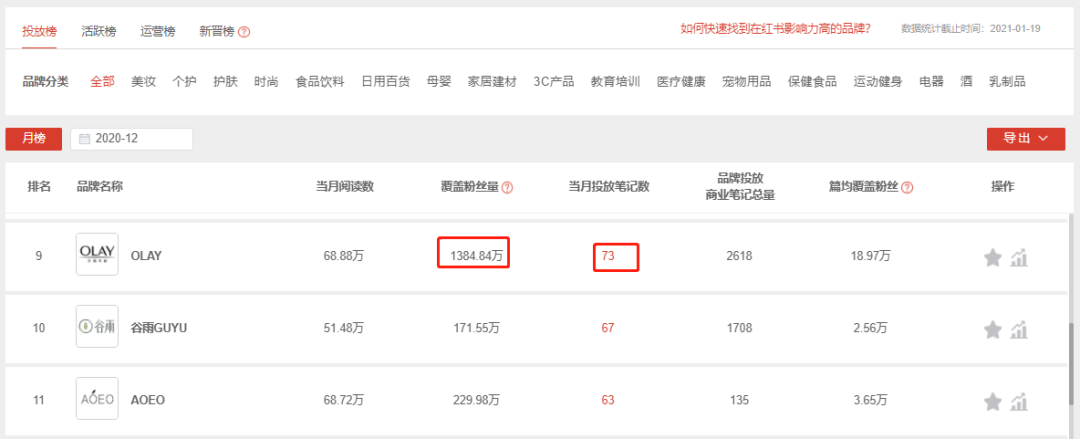
Task: Switch to the 活跃榜 tab
Action: (98, 31)
